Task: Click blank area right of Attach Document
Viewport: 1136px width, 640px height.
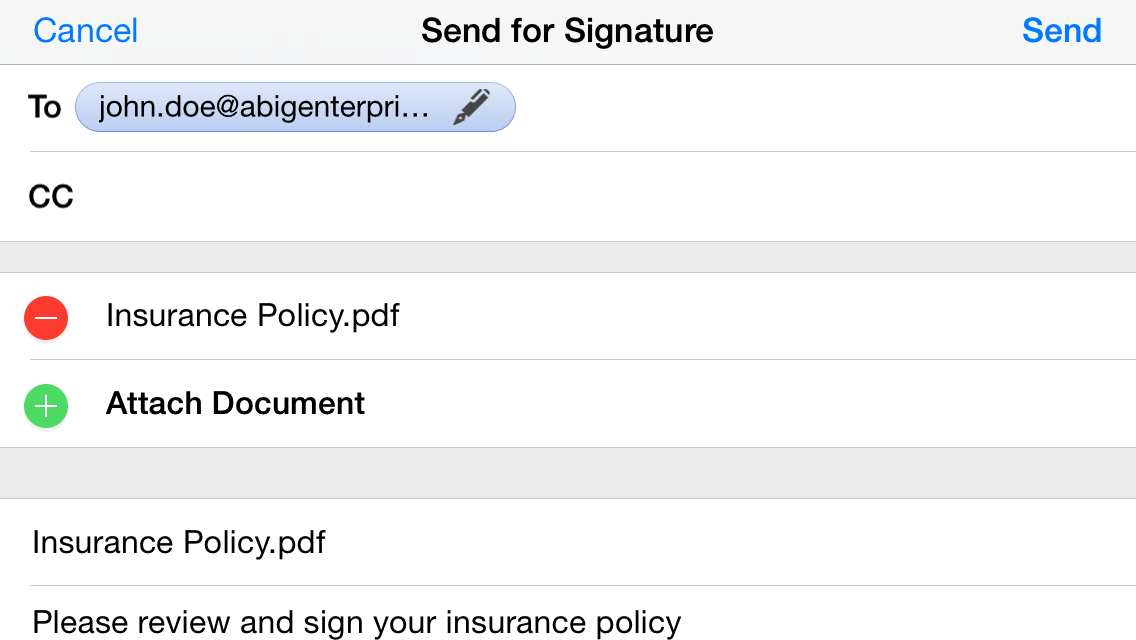Action: coord(750,404)
